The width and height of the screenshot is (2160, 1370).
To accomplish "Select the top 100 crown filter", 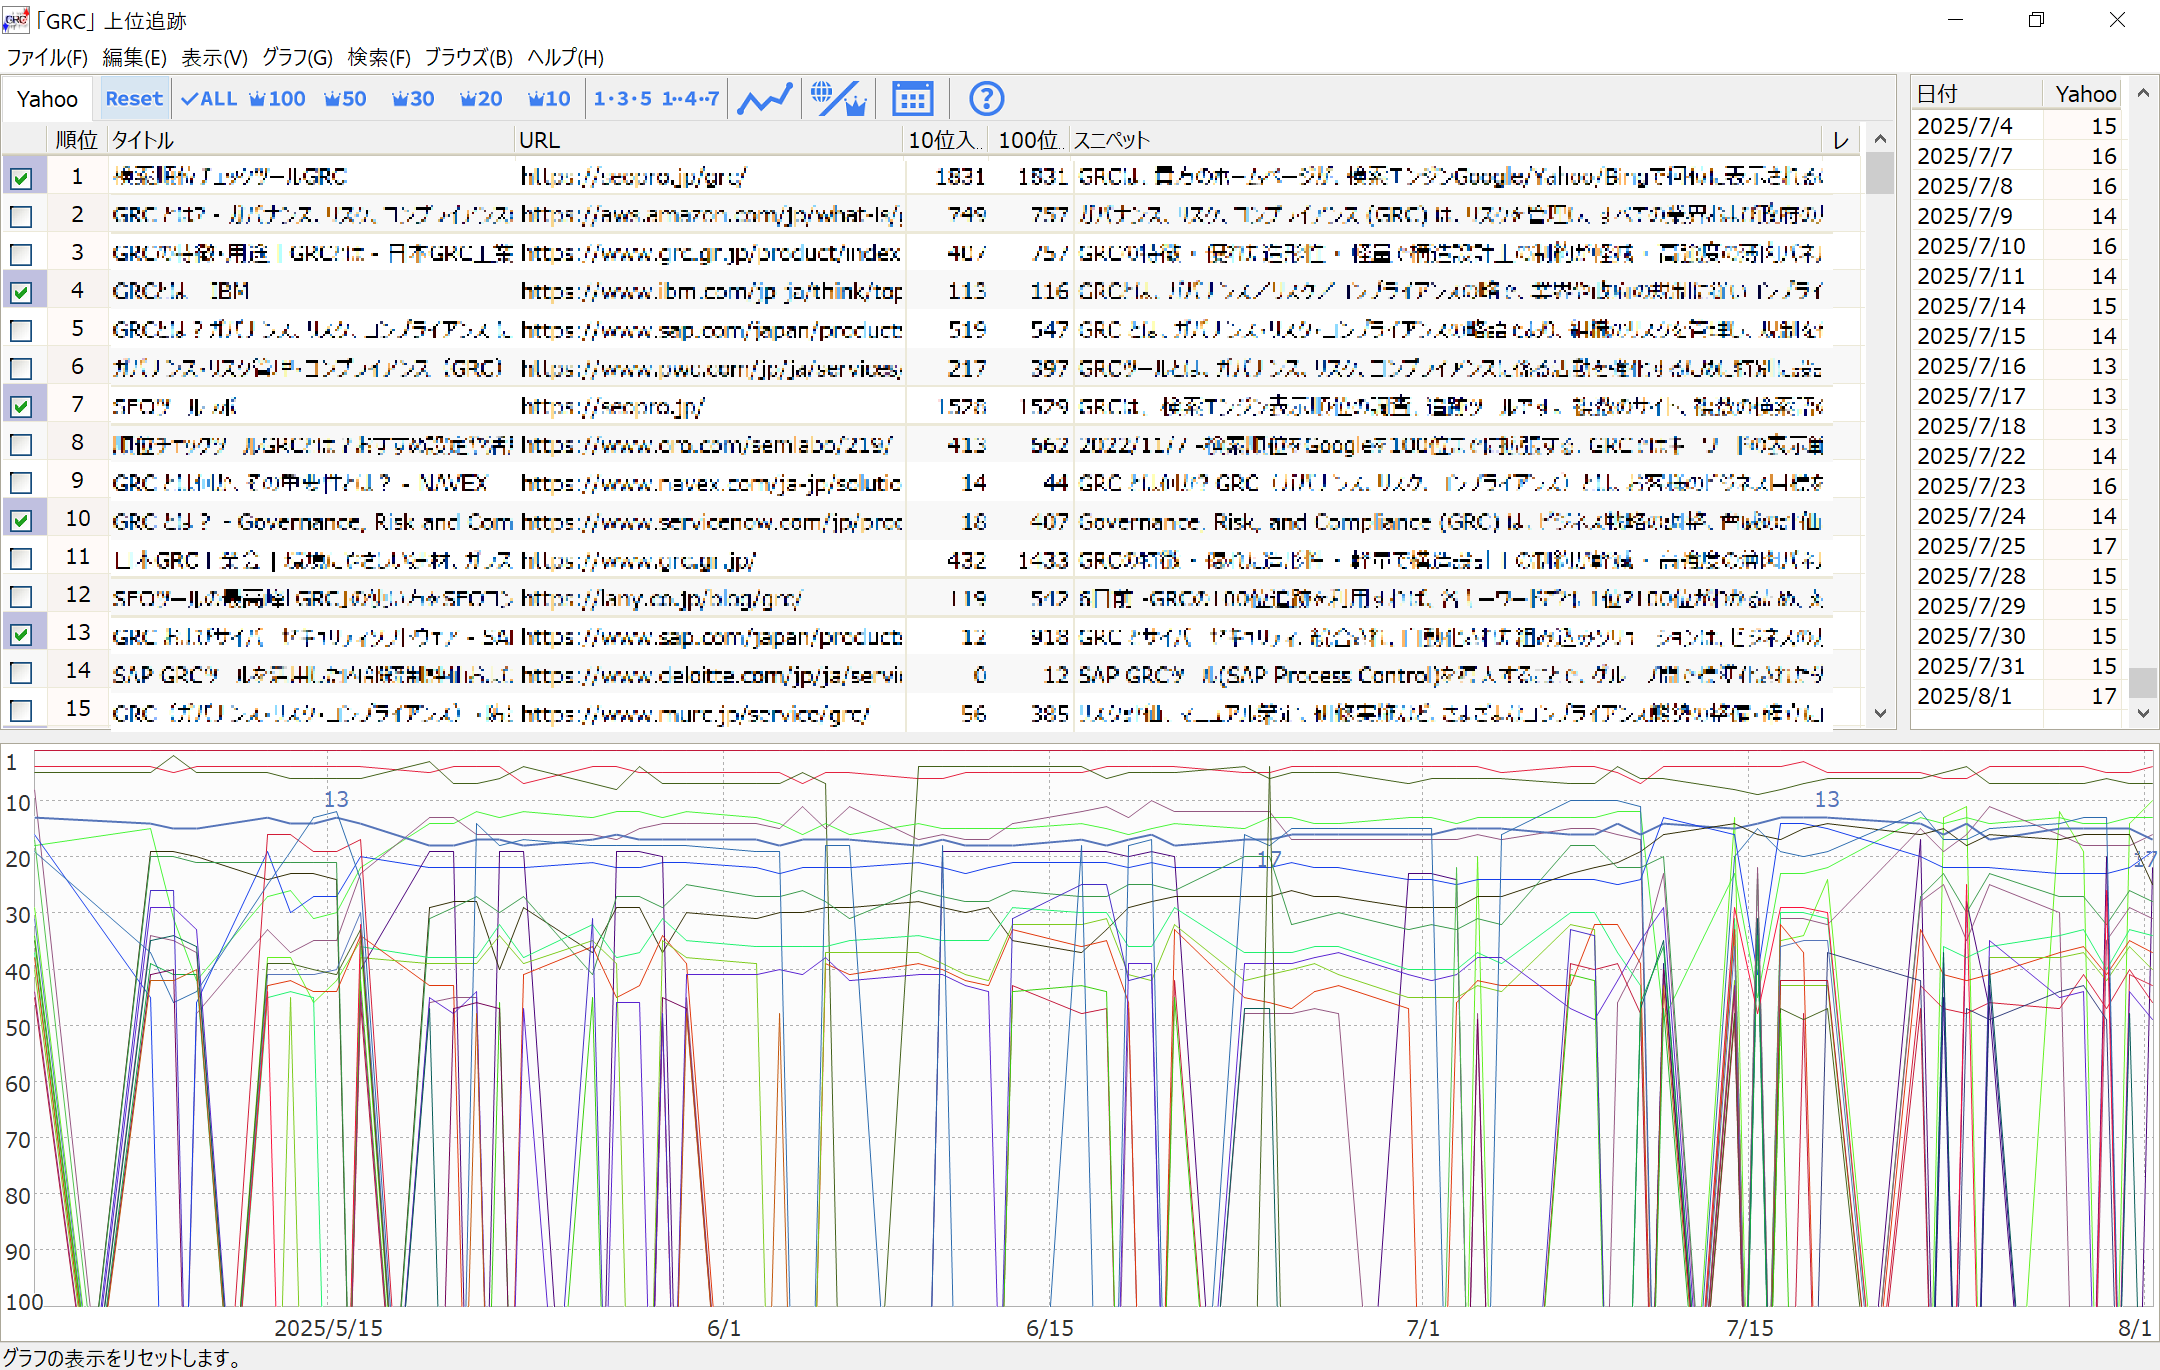I will [x=277, y=99].
